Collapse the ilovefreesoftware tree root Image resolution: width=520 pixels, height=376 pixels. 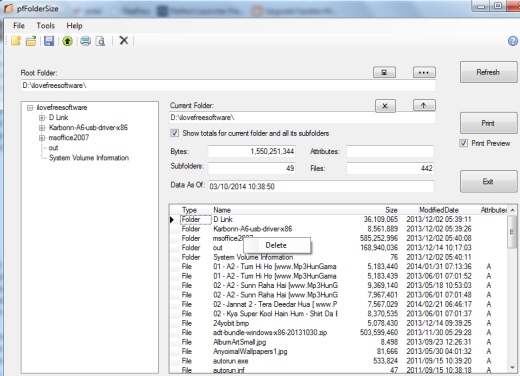(30, 108)
